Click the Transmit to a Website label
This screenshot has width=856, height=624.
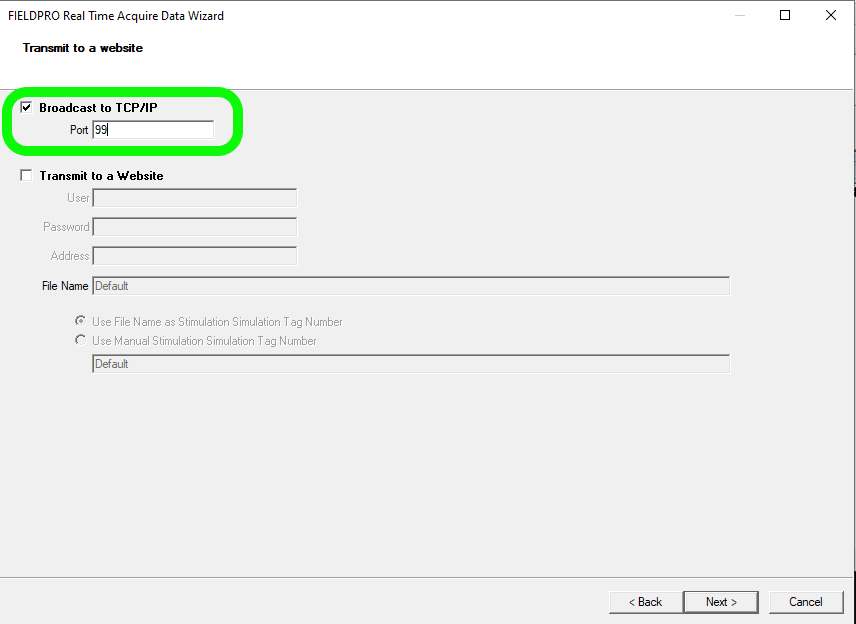coord(102,176)
